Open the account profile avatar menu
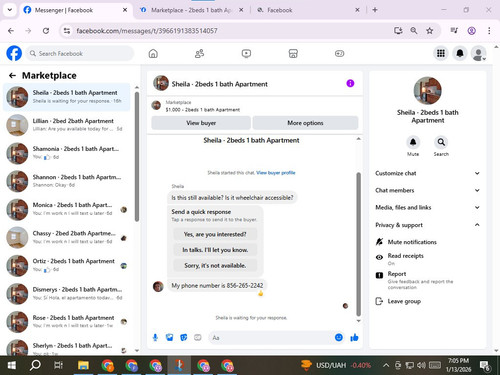 (478, 53)
